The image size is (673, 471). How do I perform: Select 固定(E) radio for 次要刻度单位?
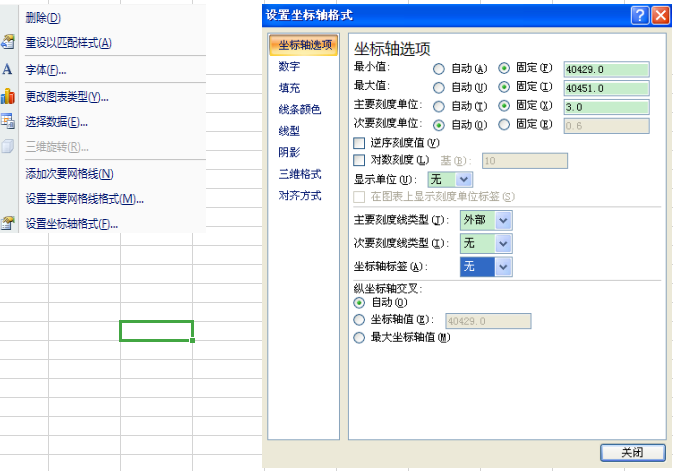(x=504, y=125)
